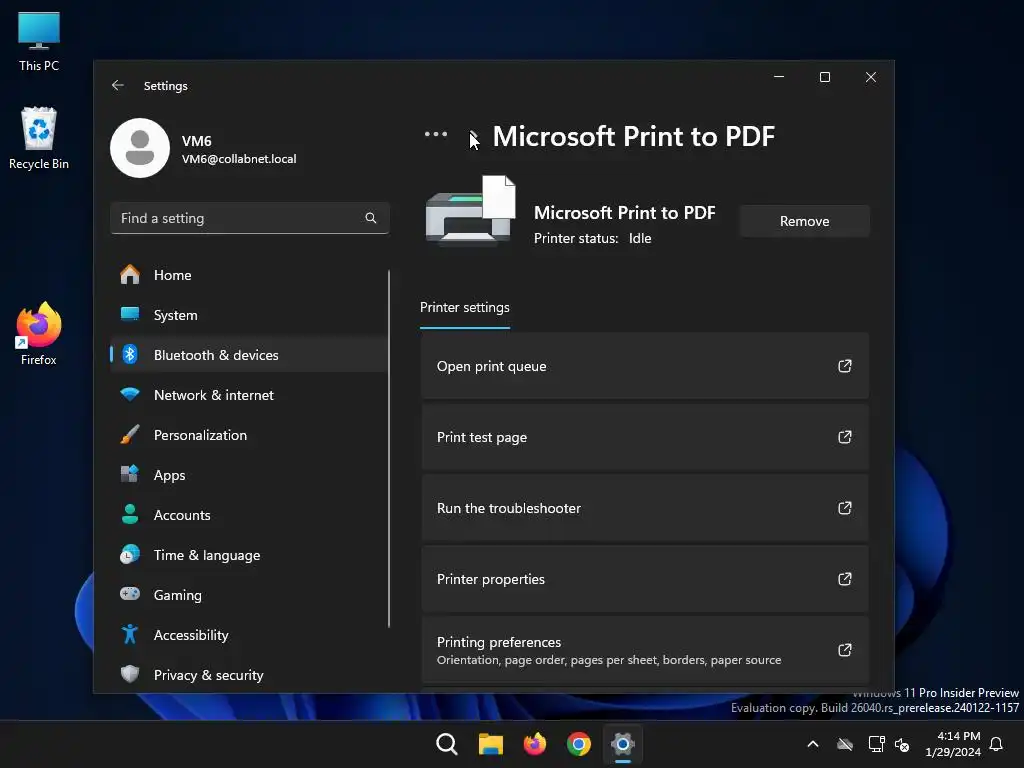Click the muted volume tray icon
Screen dimensions: 1024x768
tap(902, 744)
